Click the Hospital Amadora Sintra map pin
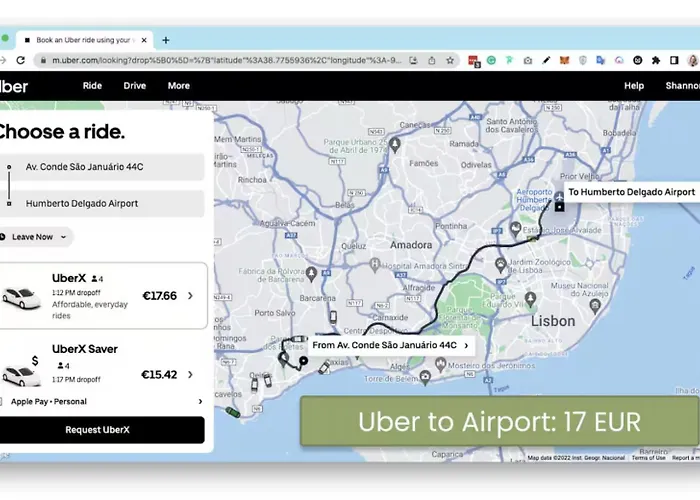 (x=375, y=265)
